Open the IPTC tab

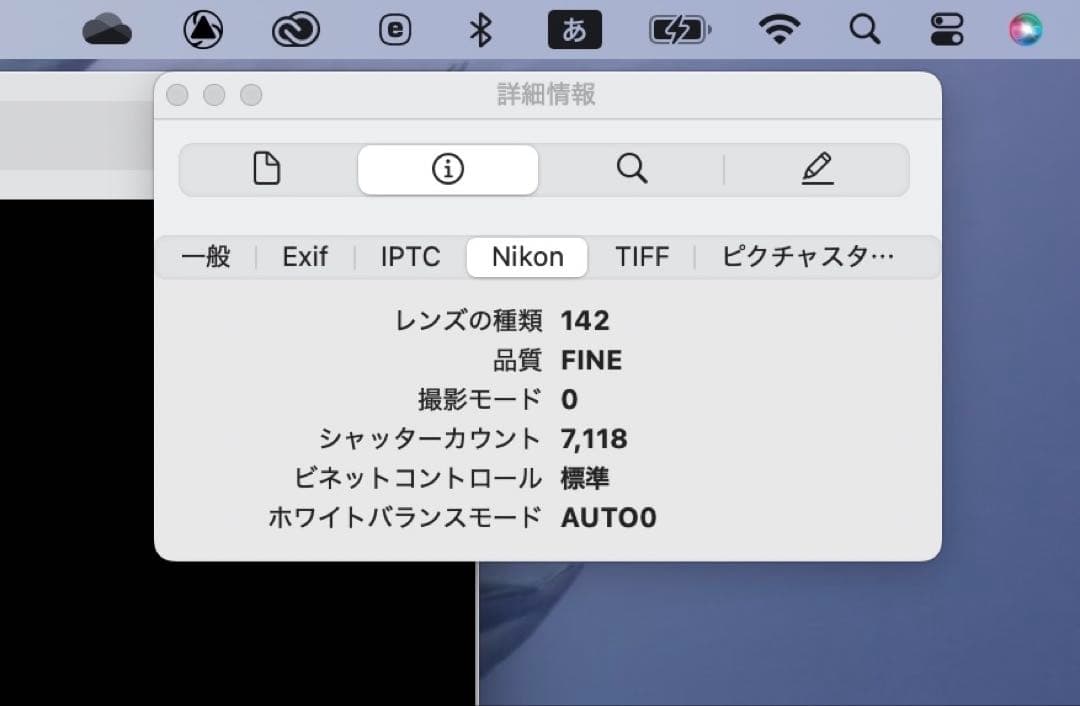click(408, 257)
